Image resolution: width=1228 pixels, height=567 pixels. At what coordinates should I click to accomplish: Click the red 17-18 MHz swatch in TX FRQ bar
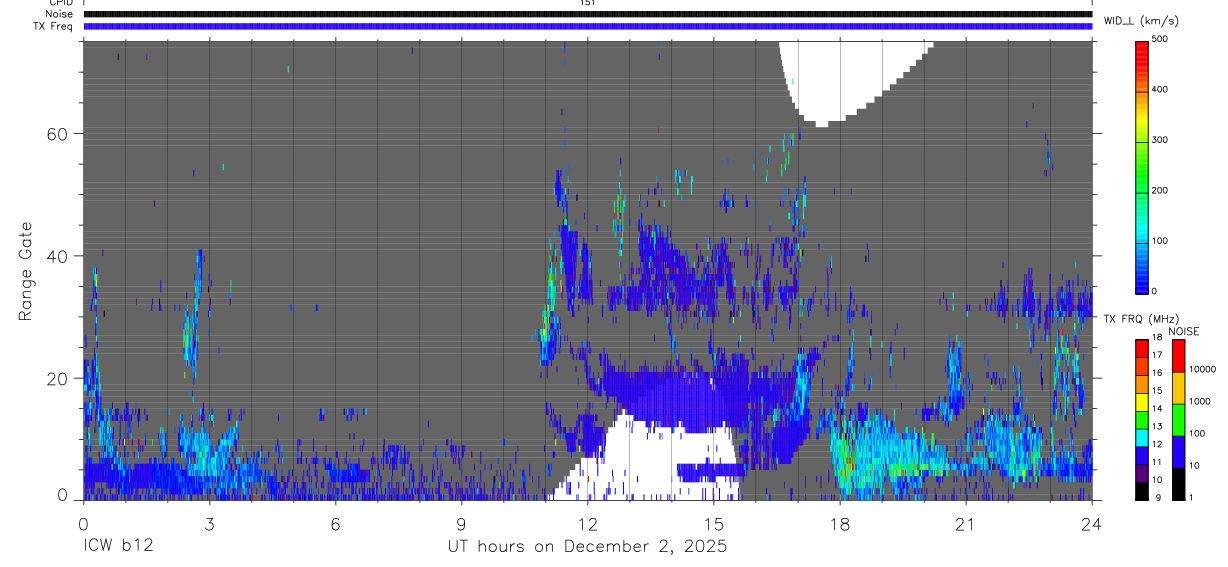point(1142,348)
